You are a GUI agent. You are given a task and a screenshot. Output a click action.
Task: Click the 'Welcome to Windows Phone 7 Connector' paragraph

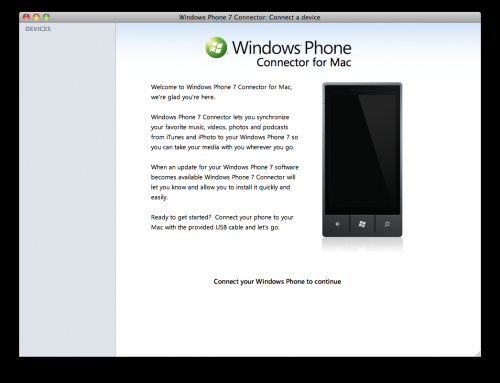coord(221,92)
